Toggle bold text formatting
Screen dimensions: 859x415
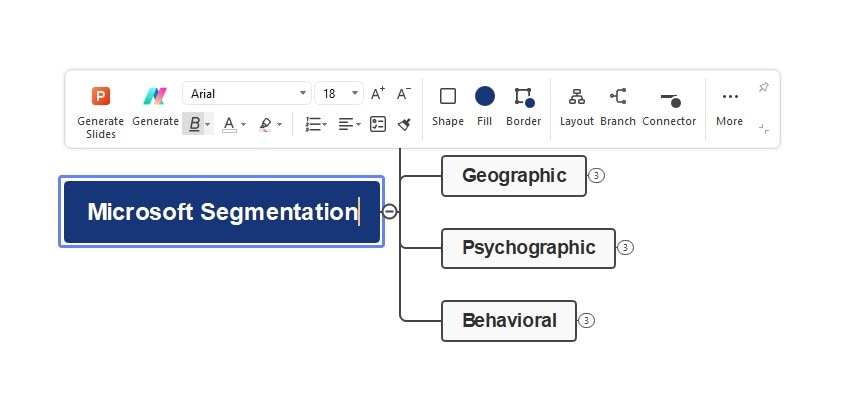coord(194,124)
